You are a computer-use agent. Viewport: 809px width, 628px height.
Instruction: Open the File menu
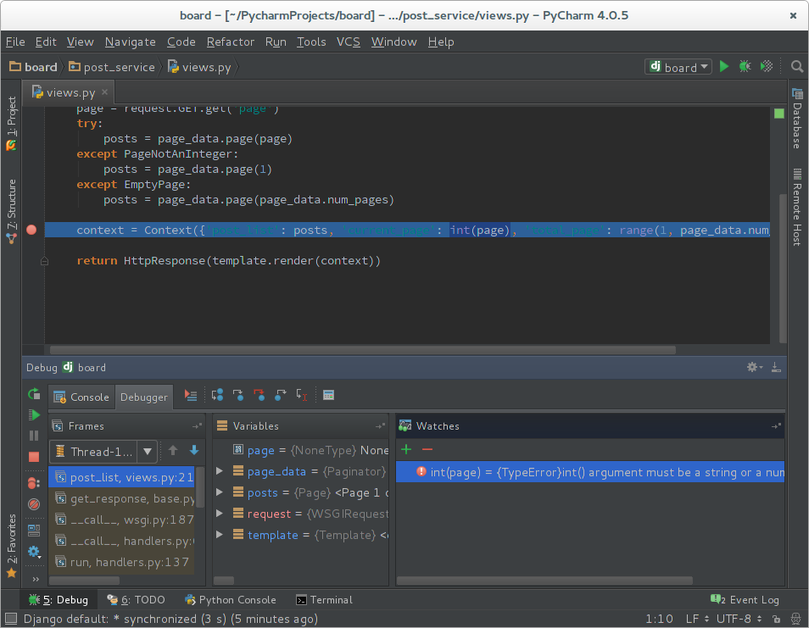15,42
